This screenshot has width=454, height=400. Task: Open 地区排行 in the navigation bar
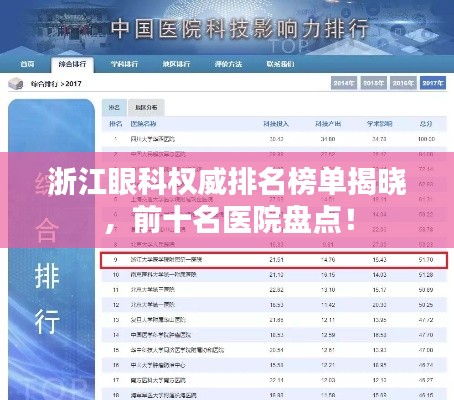coord(176,64)
